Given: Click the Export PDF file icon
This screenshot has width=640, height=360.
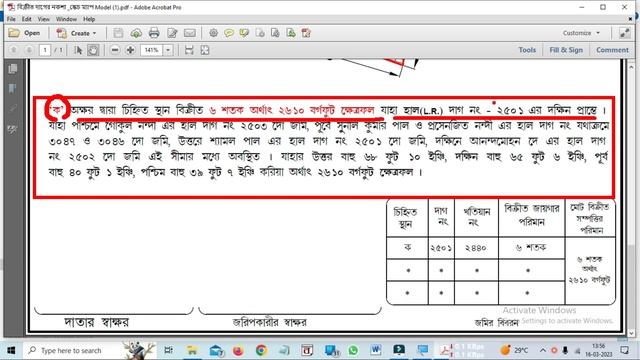Looking at the screenshot, I should click(x=275, y=33).
